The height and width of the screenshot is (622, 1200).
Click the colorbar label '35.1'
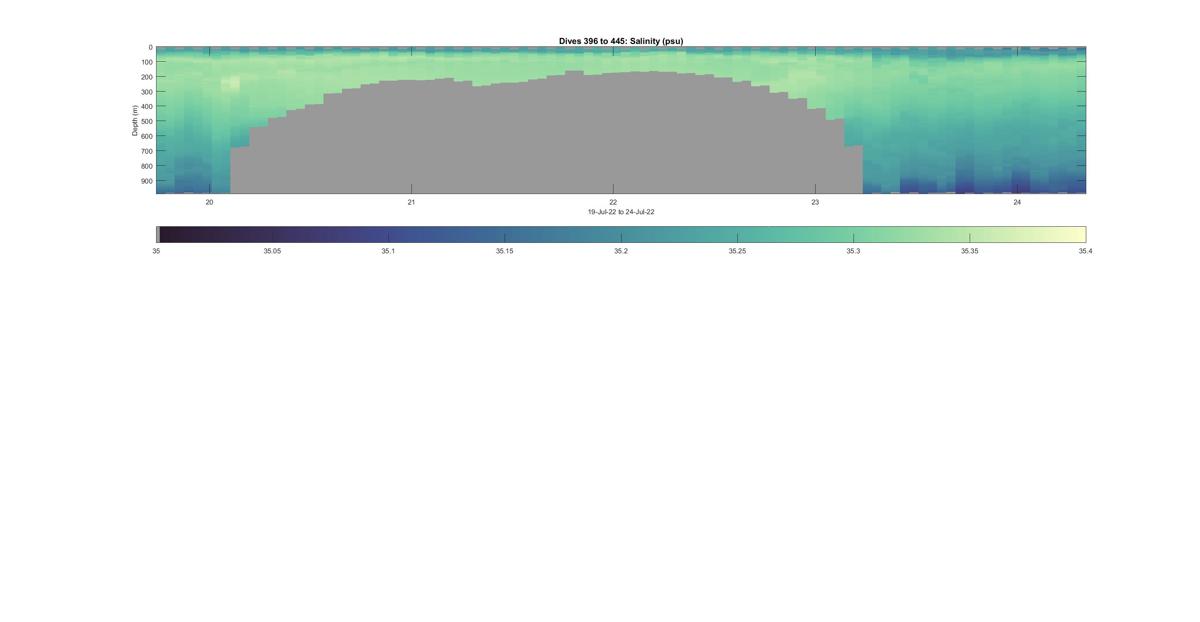[388, 251]
